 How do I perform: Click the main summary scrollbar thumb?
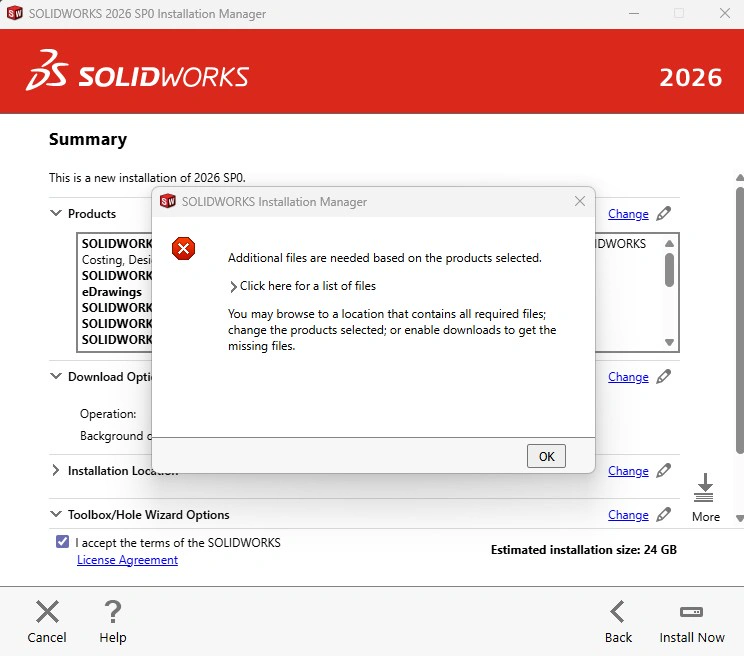coord(740,320)
